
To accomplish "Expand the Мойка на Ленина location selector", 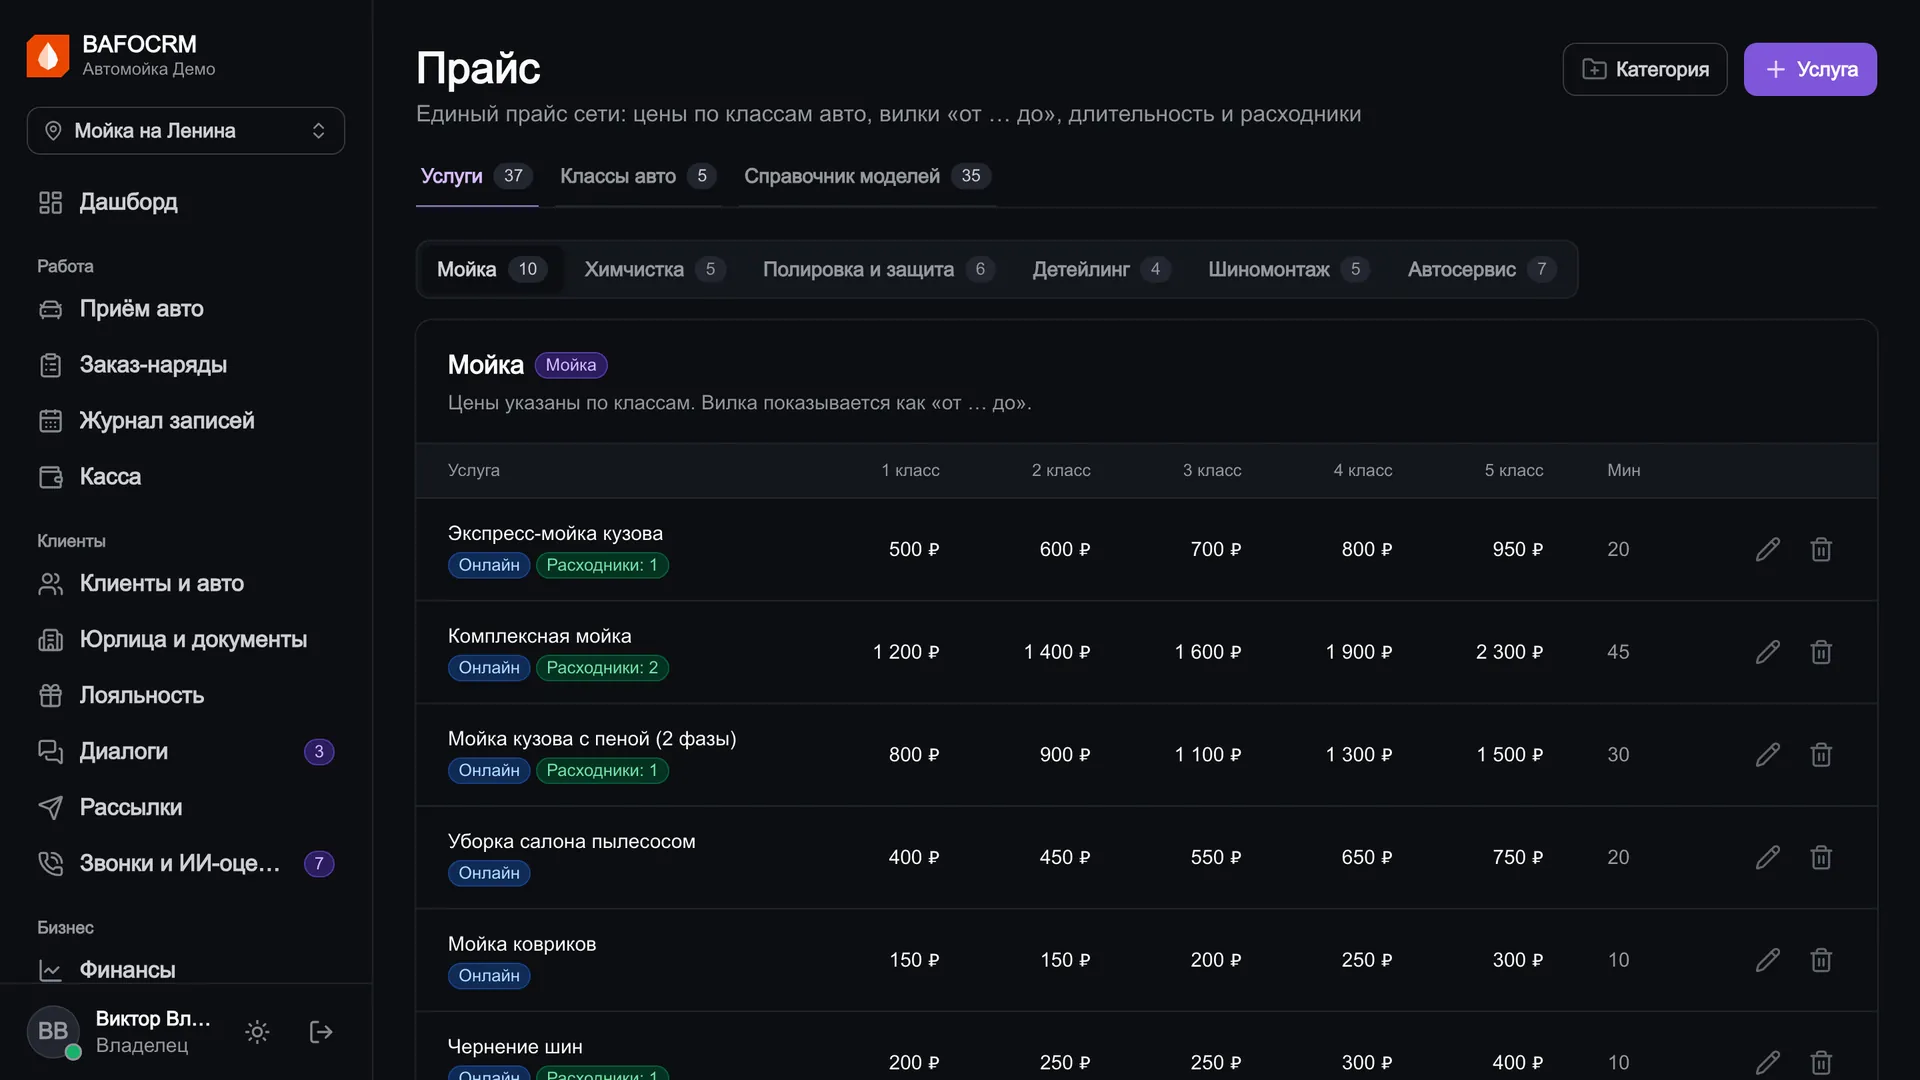I will [x=186, y=131].
